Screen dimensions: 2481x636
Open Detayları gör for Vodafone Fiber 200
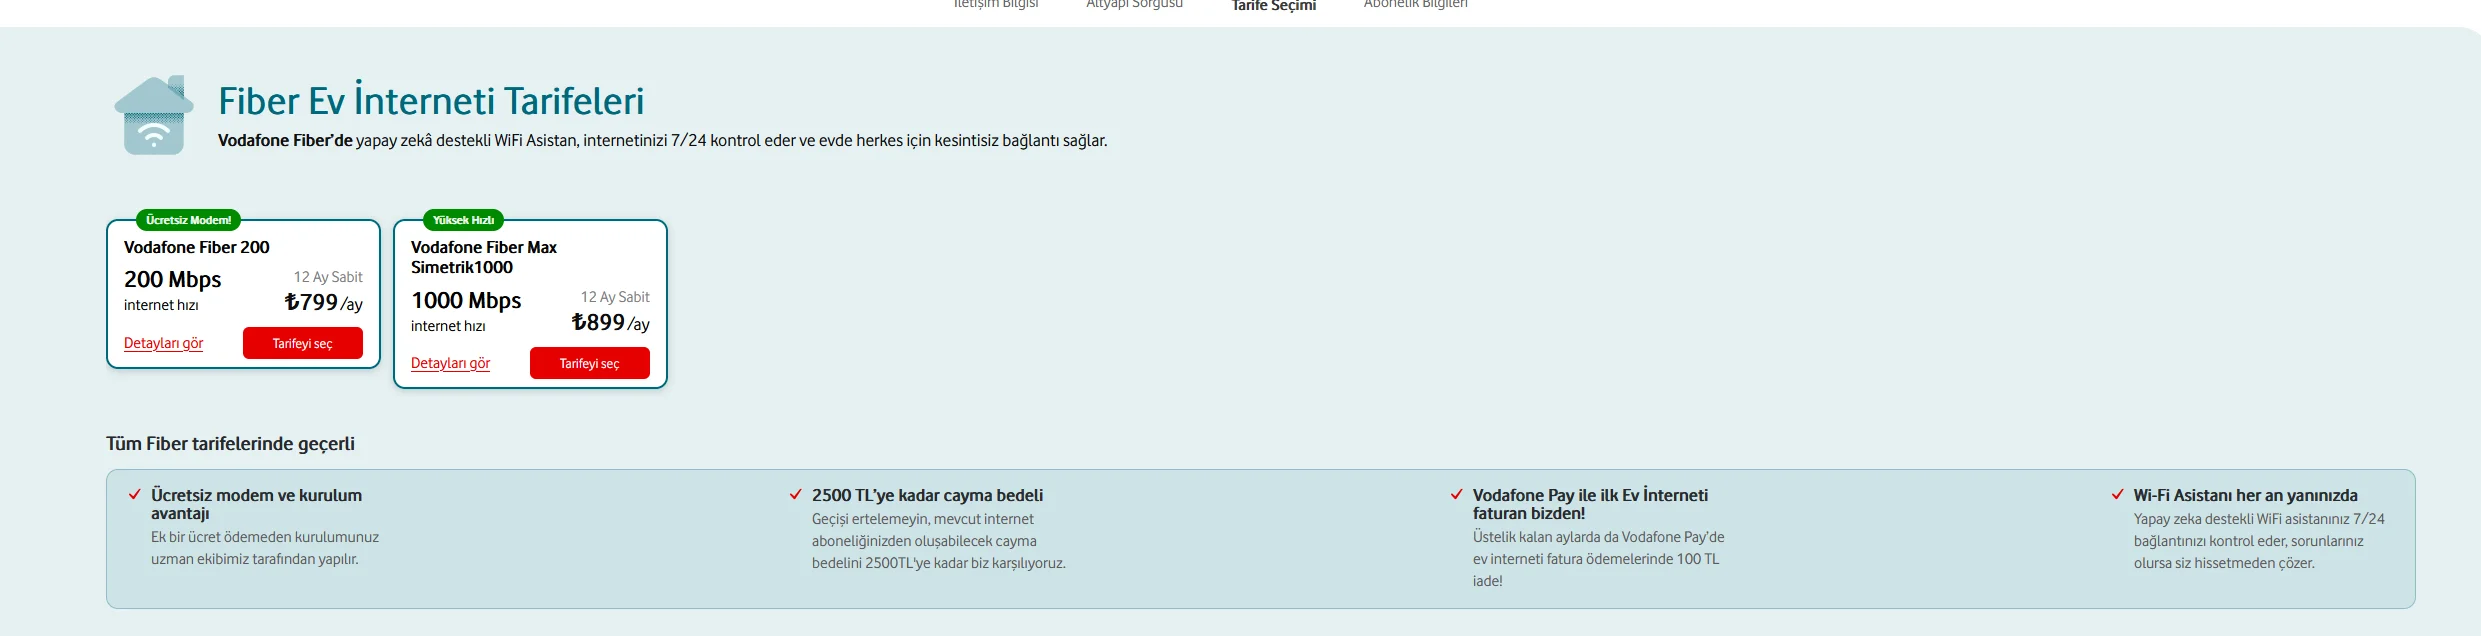click(x=163, y=343)
